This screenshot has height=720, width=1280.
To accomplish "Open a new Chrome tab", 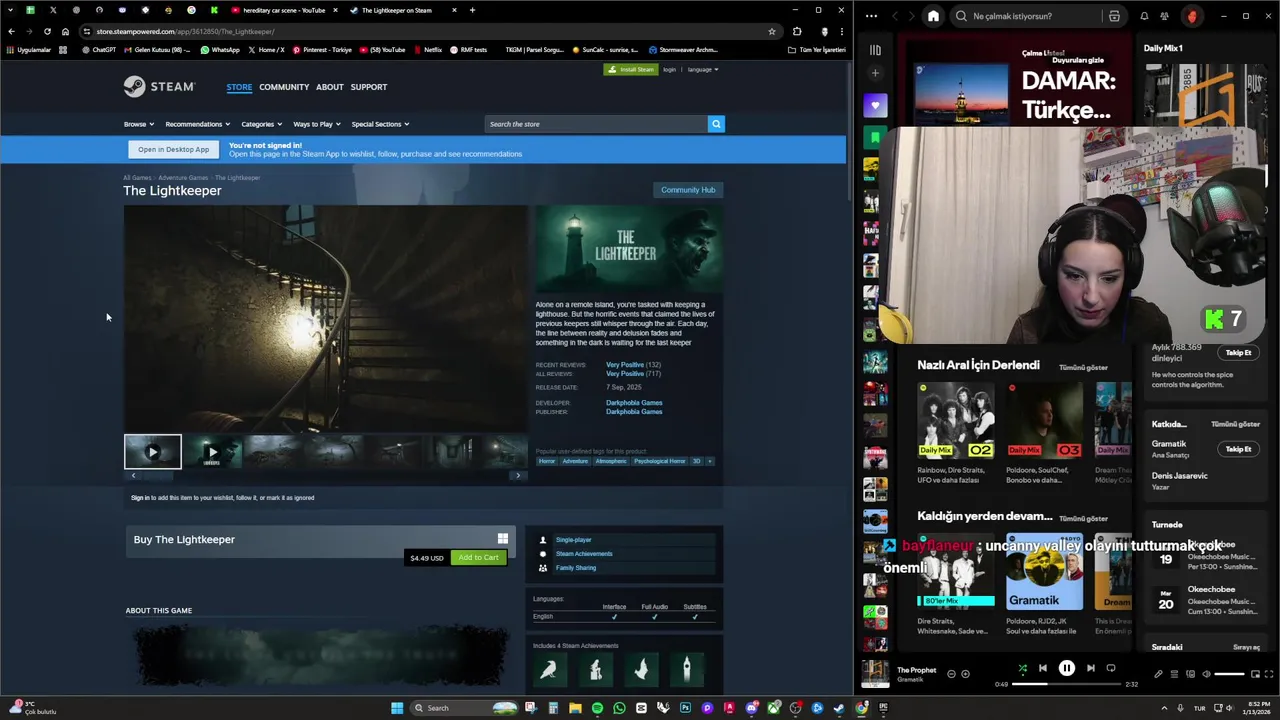I will coord(472,10).
